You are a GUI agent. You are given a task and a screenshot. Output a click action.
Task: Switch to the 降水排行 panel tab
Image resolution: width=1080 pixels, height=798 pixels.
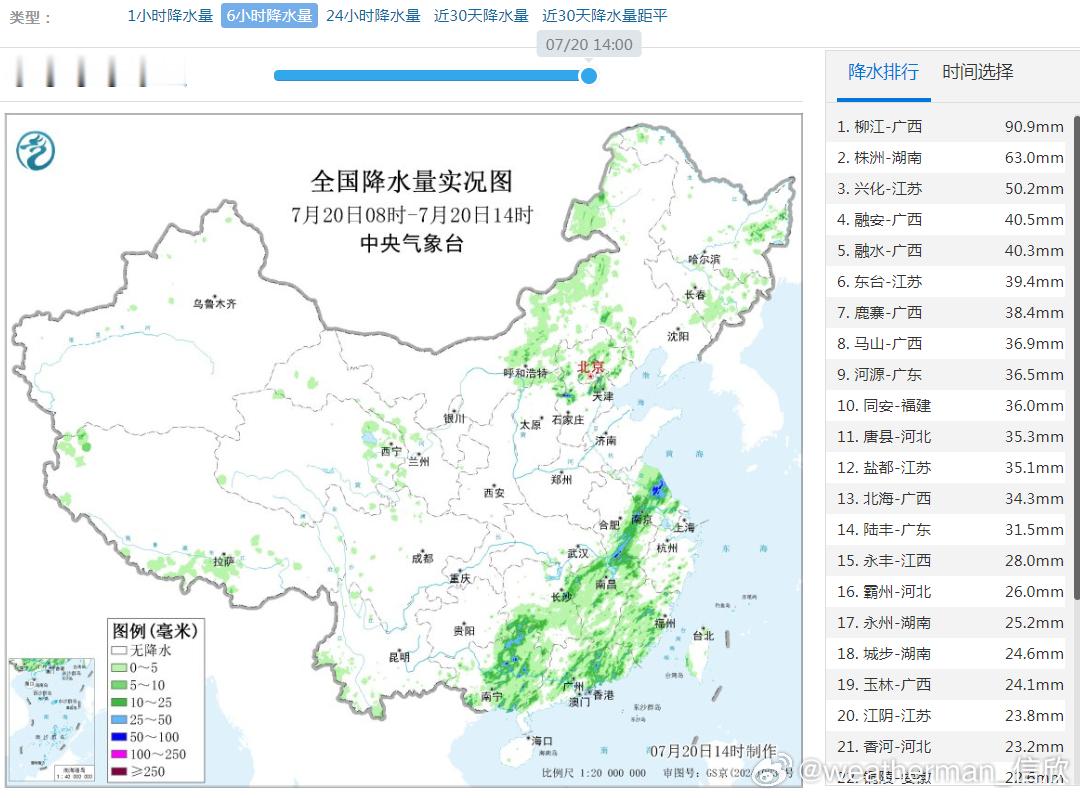(883, 72)
